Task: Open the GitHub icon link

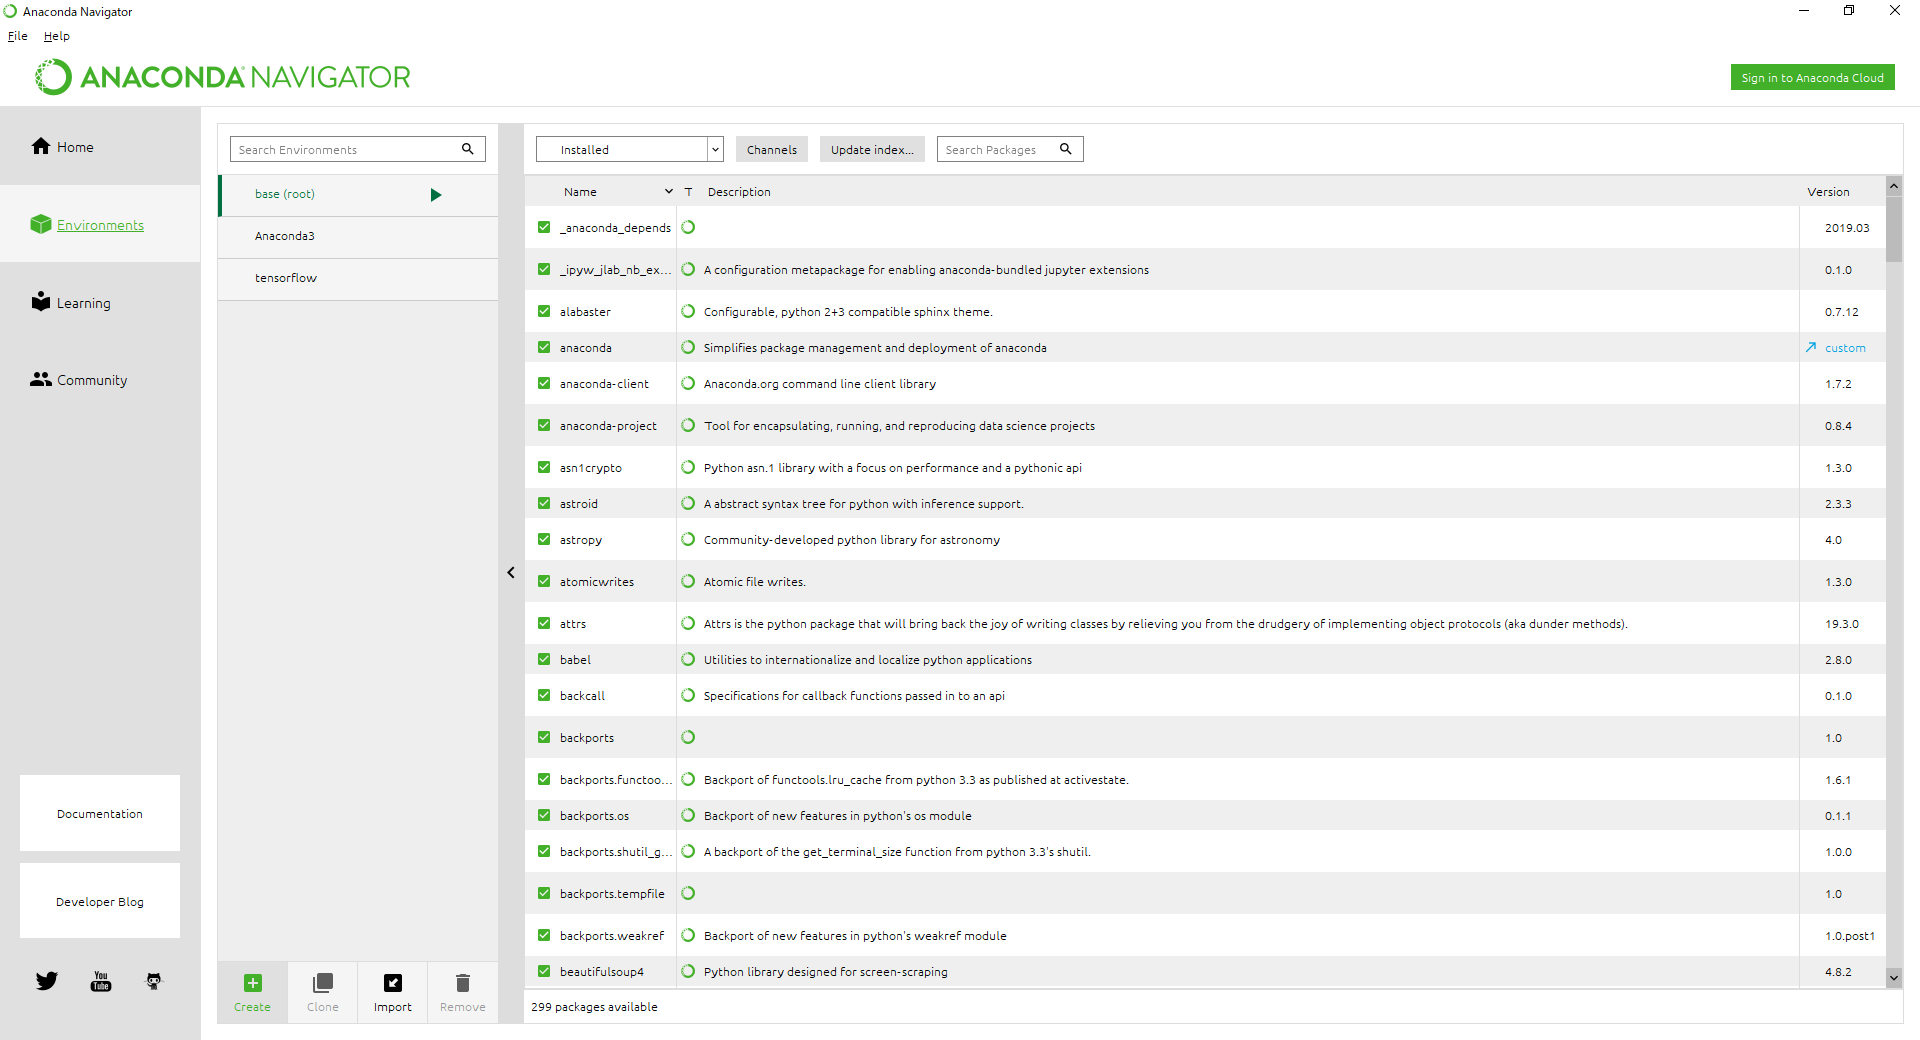Action: [154, 981]
